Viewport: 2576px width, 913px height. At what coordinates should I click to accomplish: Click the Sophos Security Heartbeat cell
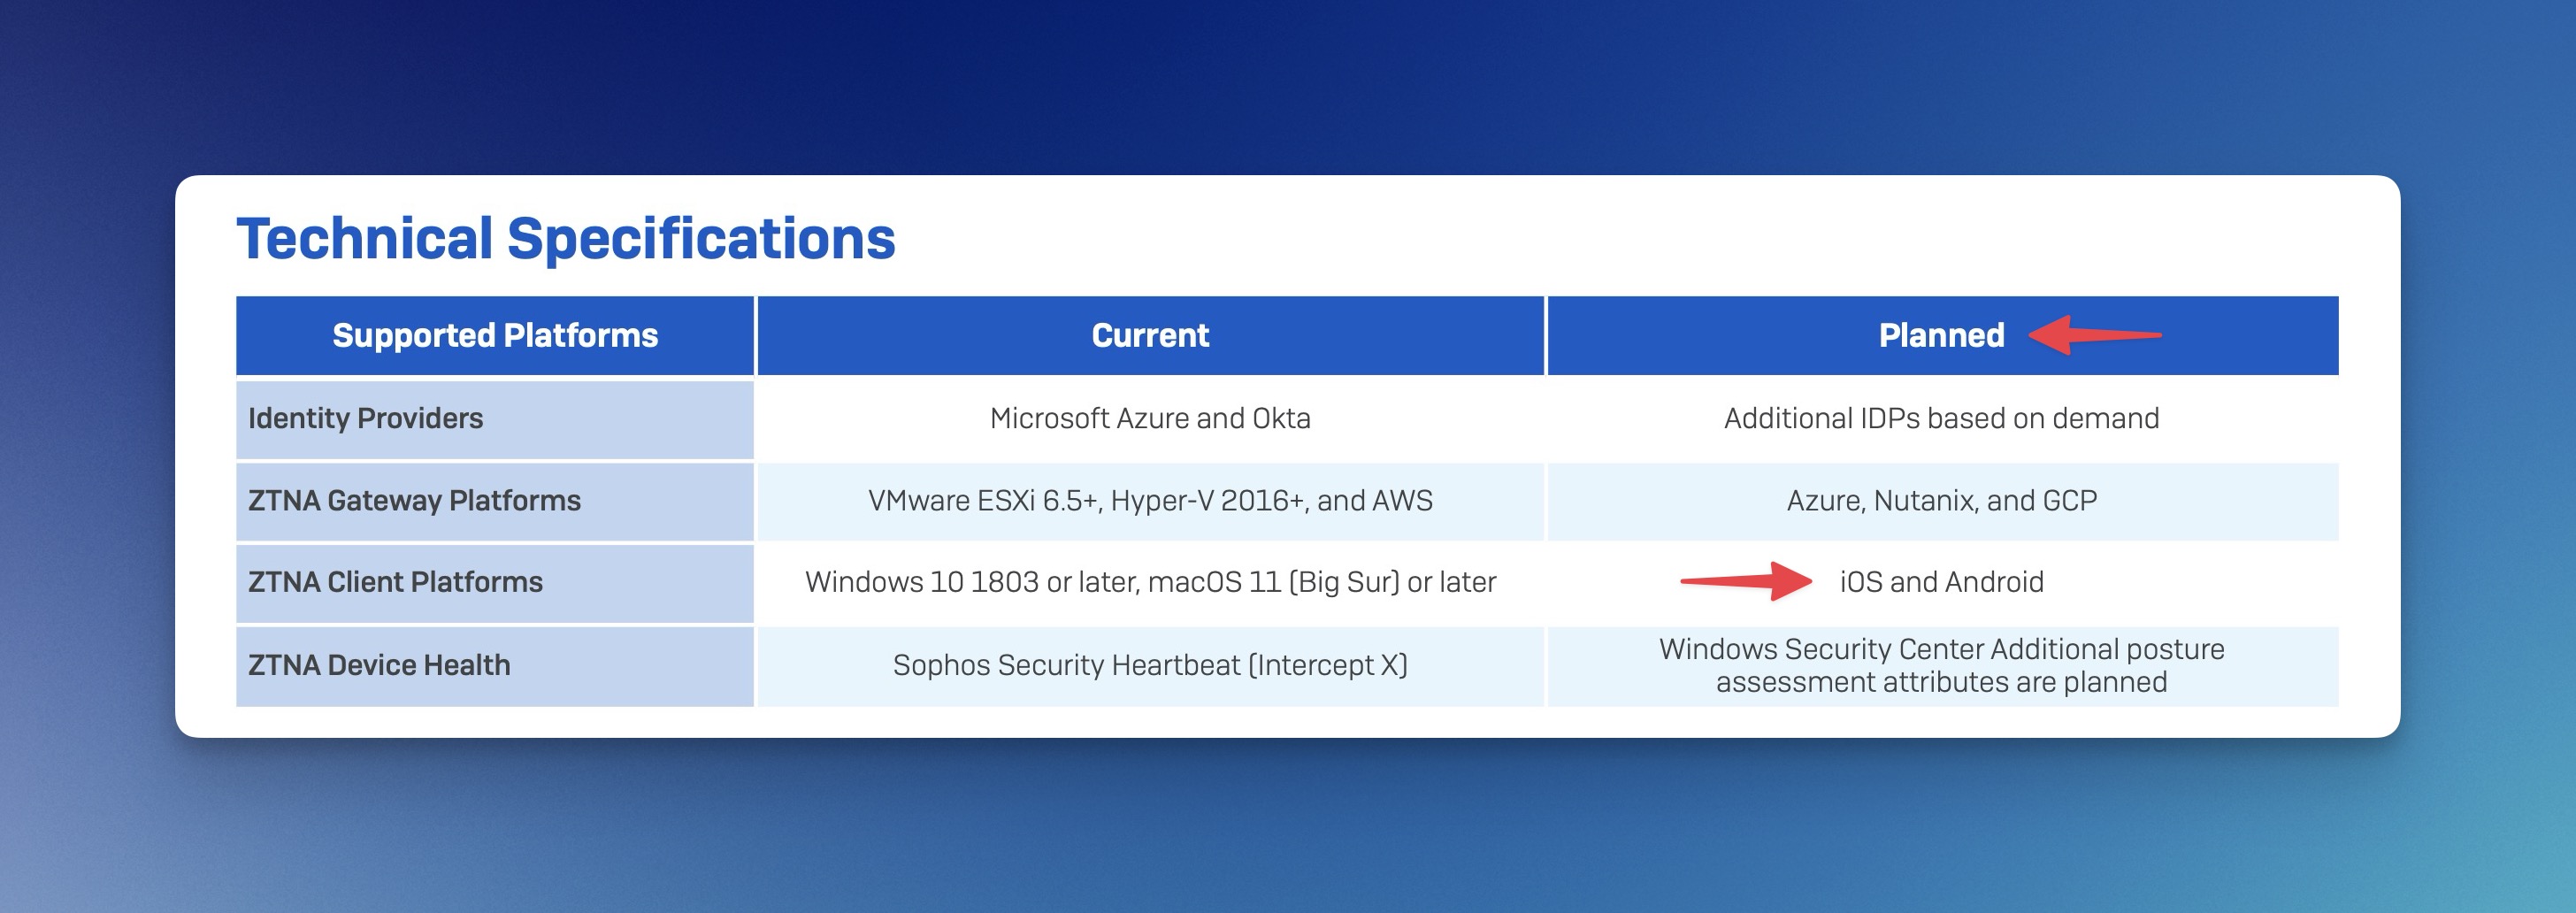[1150, 665]
